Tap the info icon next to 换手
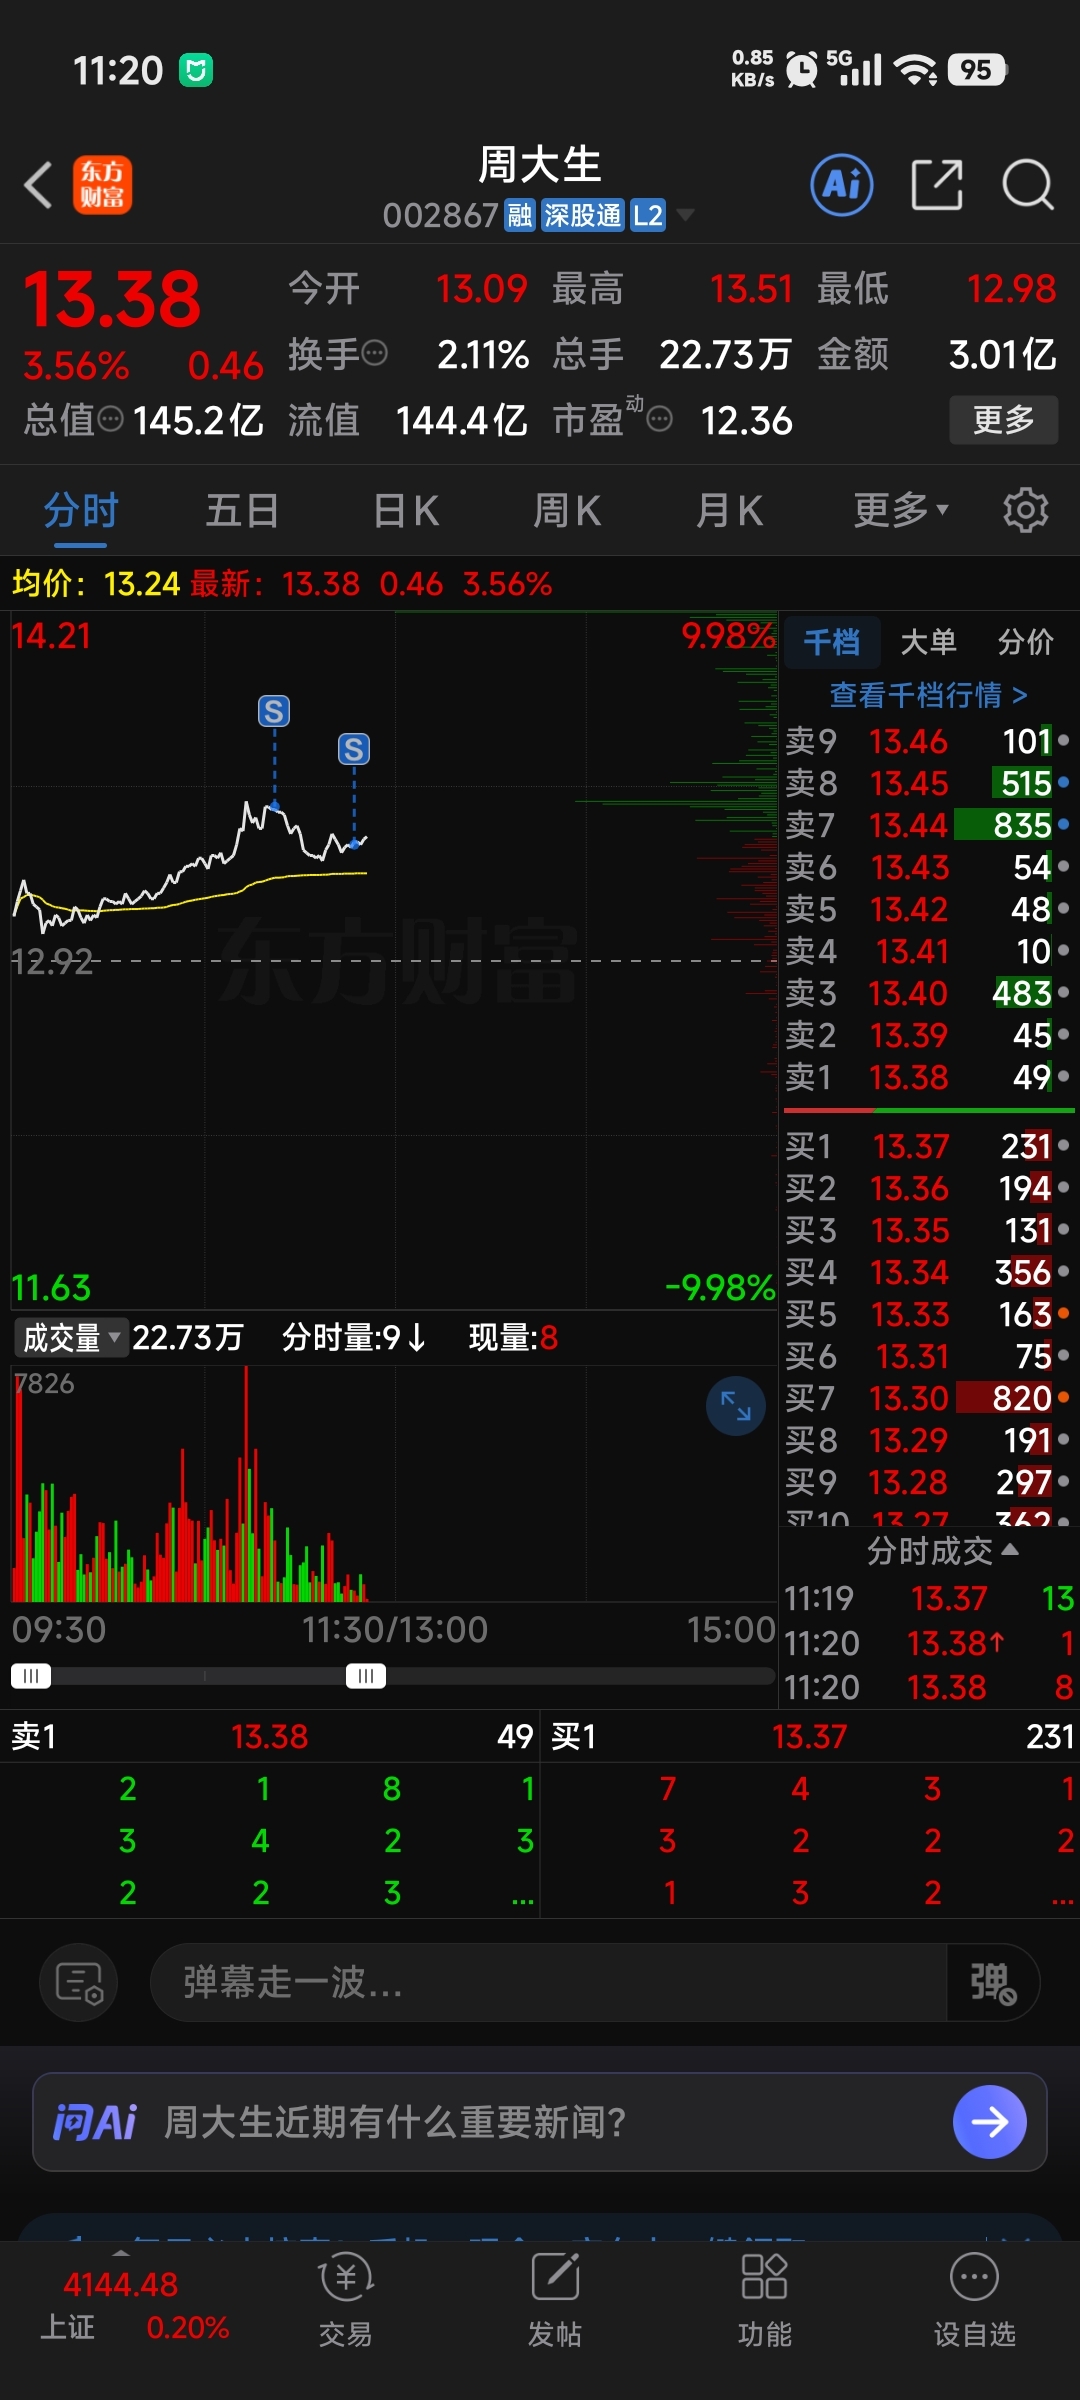 [374, 353]
